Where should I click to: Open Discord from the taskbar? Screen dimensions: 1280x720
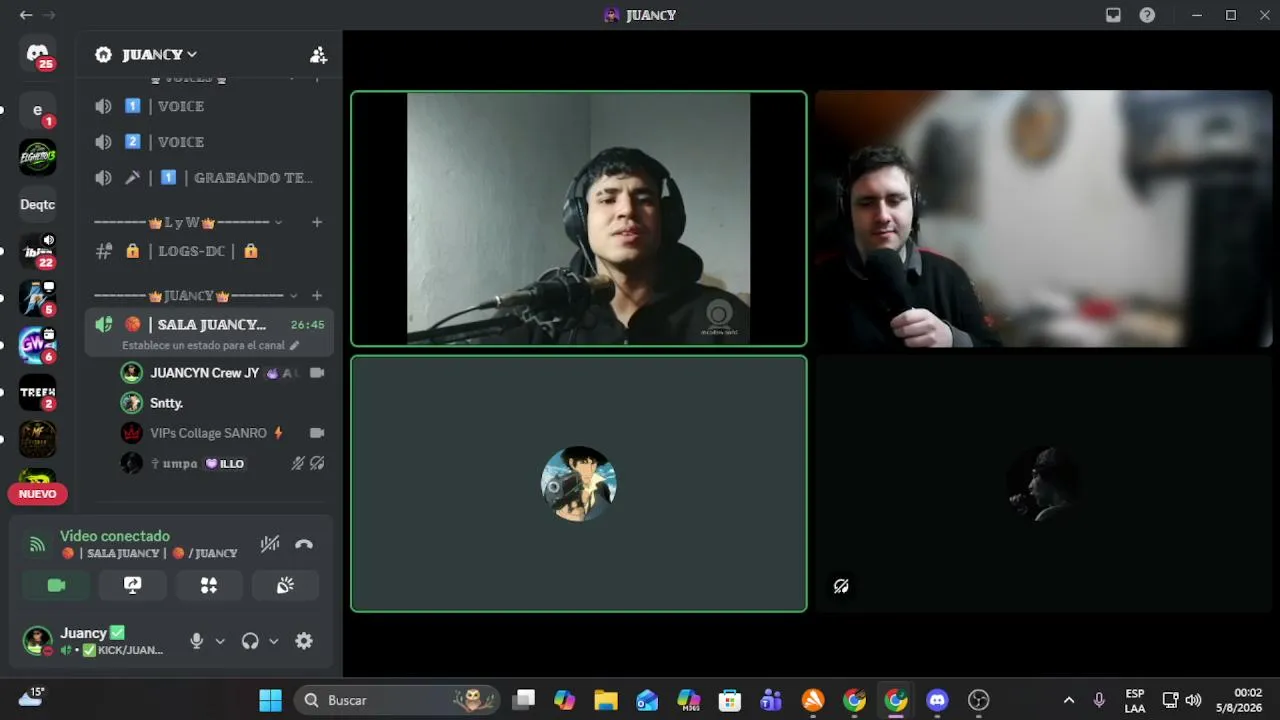(x=937, y=700)
